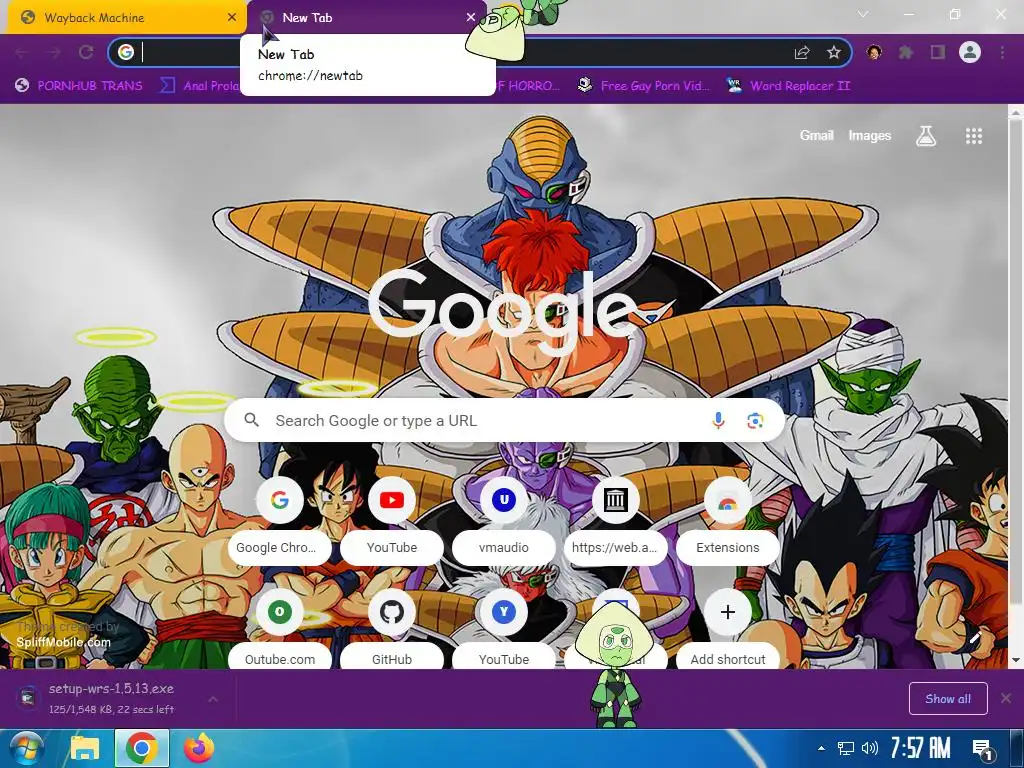This screenshot has width=1024, height=768.
Task: Share this page icon in address bar
Action: tap(802, 52)
